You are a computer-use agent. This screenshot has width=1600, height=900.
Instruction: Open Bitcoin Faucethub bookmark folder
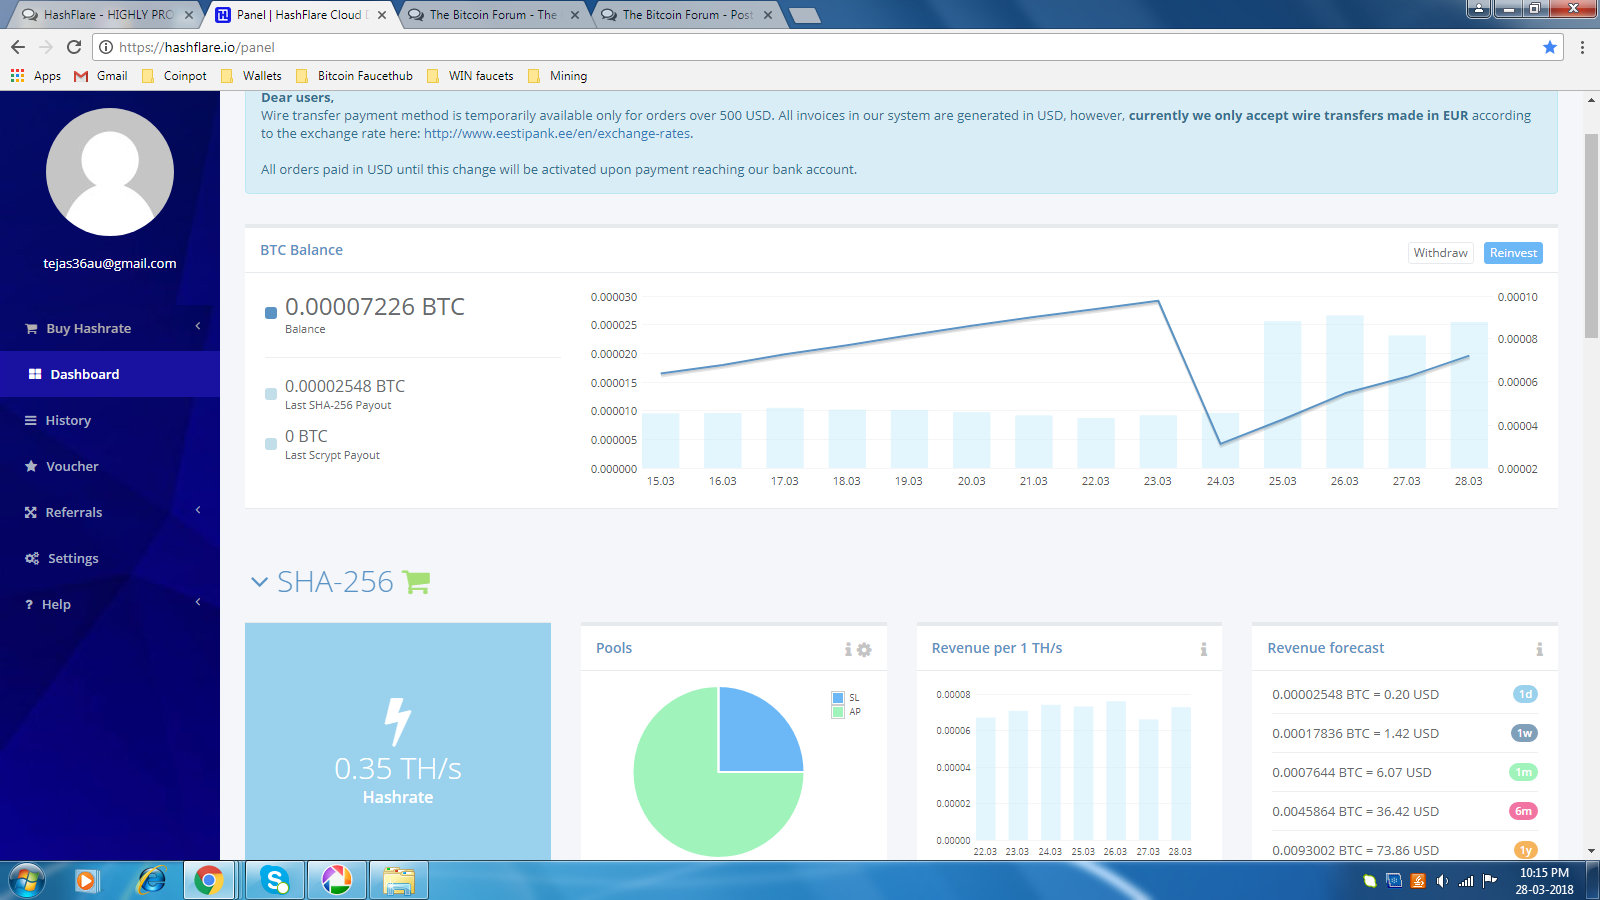355,76
